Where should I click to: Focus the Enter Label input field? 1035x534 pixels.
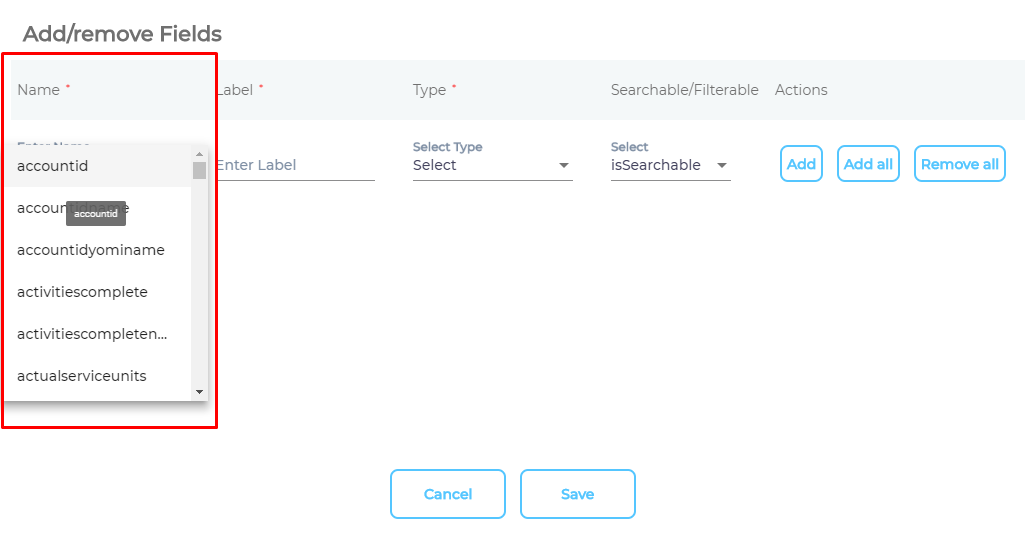294,166
